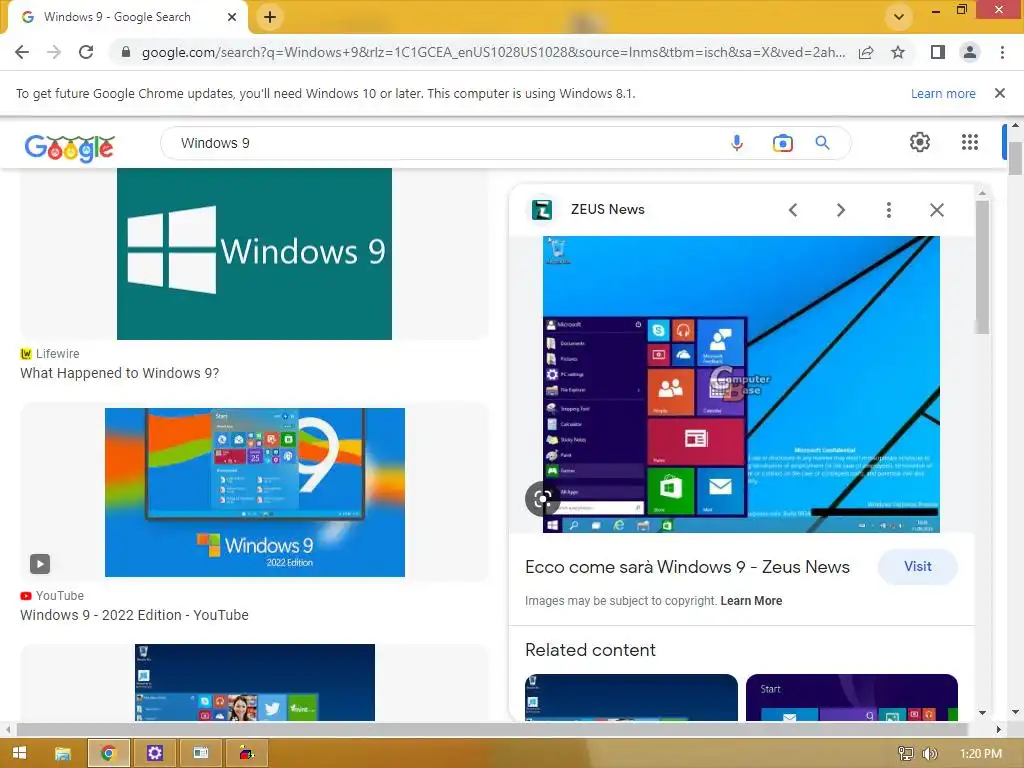The image size is (1024, 768).
Task: Search inside image with Lens icon
Action: (542, 499)
